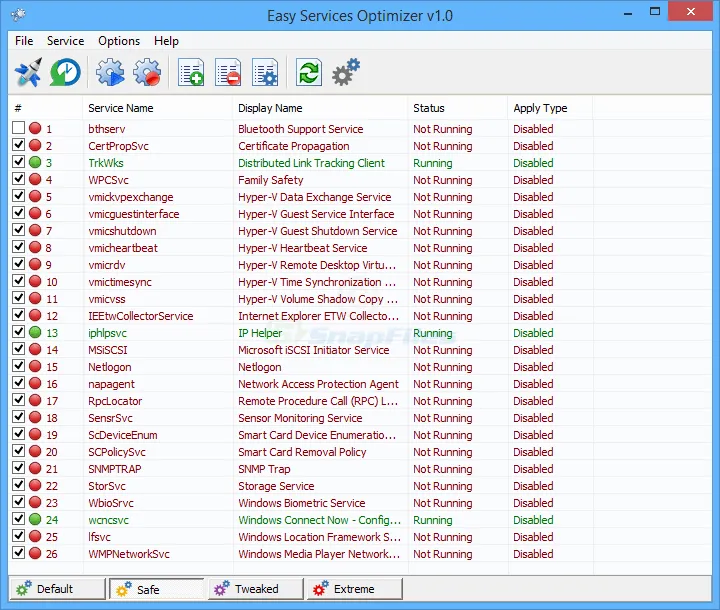Click the app icon in the title bar

pyautogui.click(x=18, y=15)
